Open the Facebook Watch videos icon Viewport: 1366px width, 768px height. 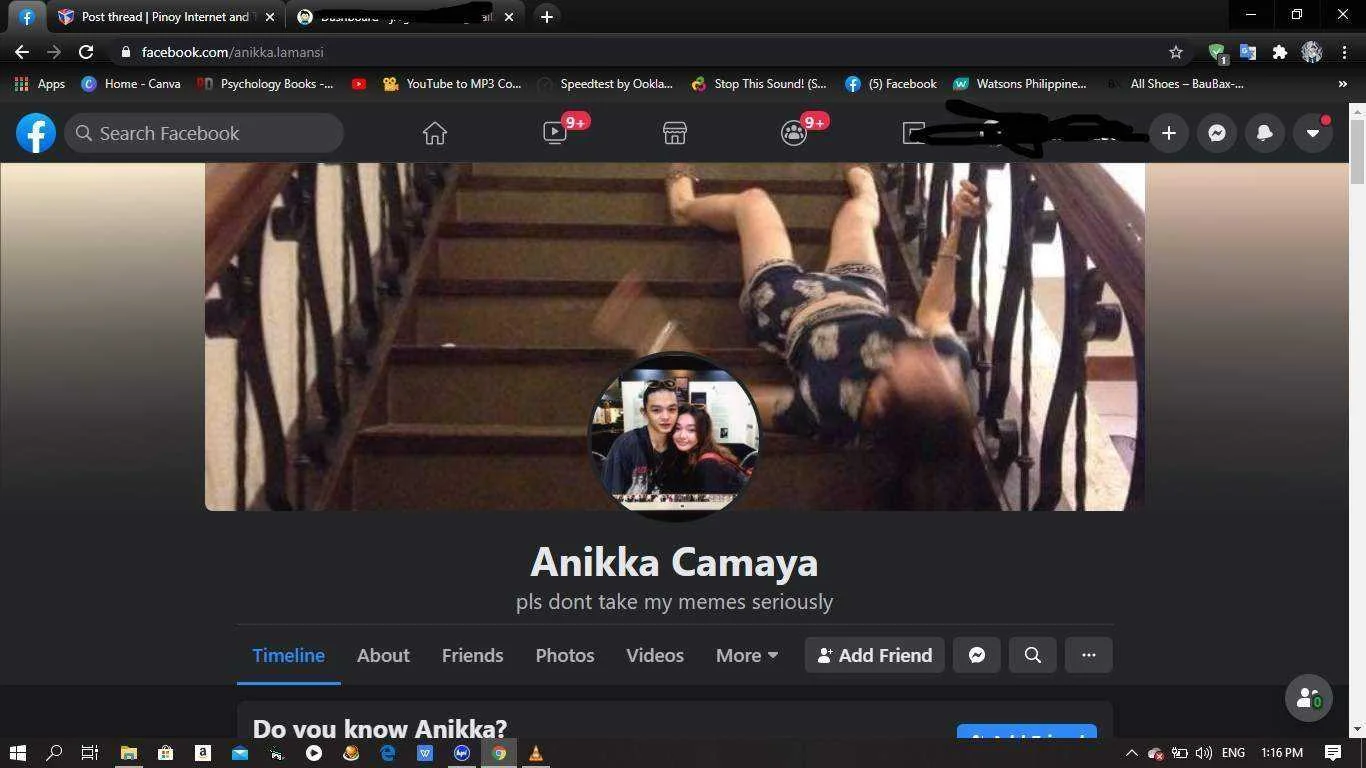click(x=555, y=133)
